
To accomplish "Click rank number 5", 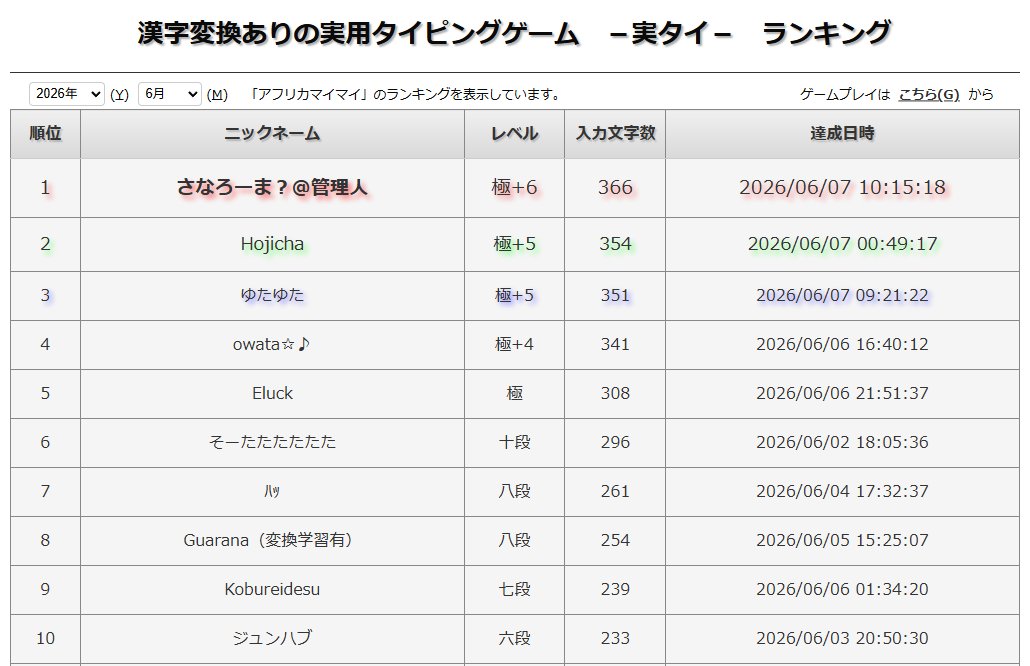I will pyautogui.click(x=45, y=393).
